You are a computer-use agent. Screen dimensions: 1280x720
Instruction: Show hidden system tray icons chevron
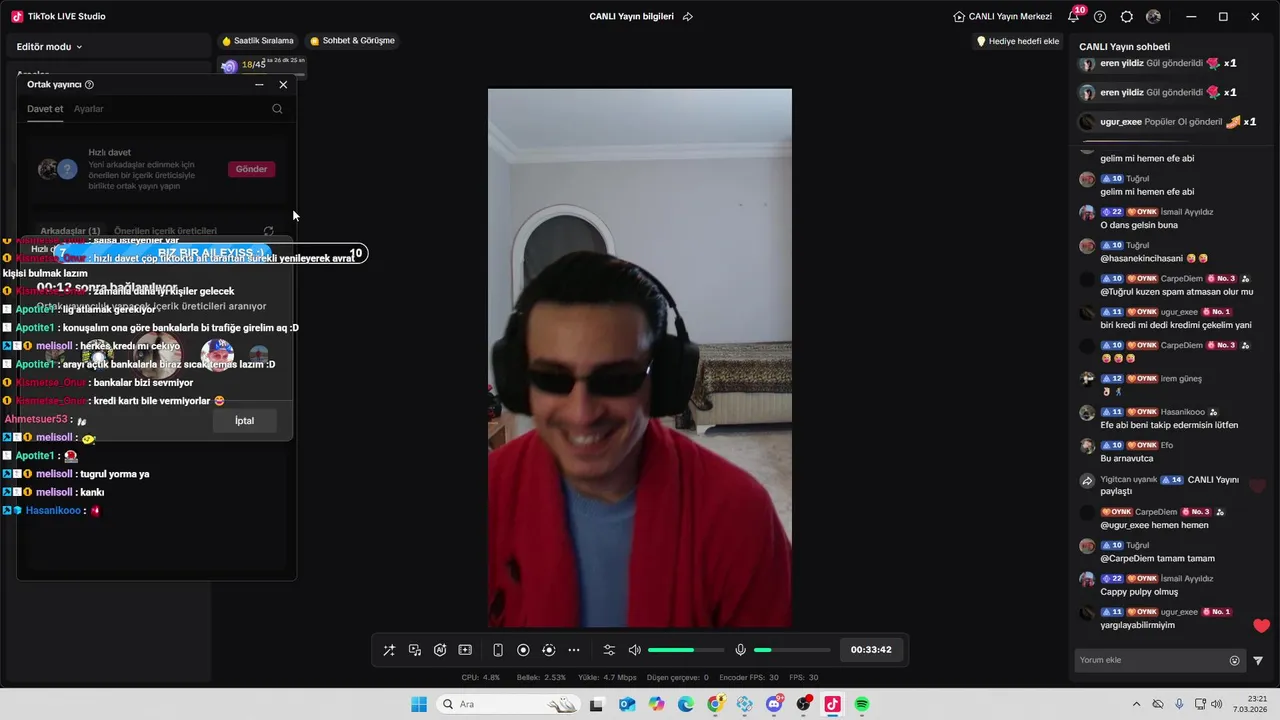1136,704
